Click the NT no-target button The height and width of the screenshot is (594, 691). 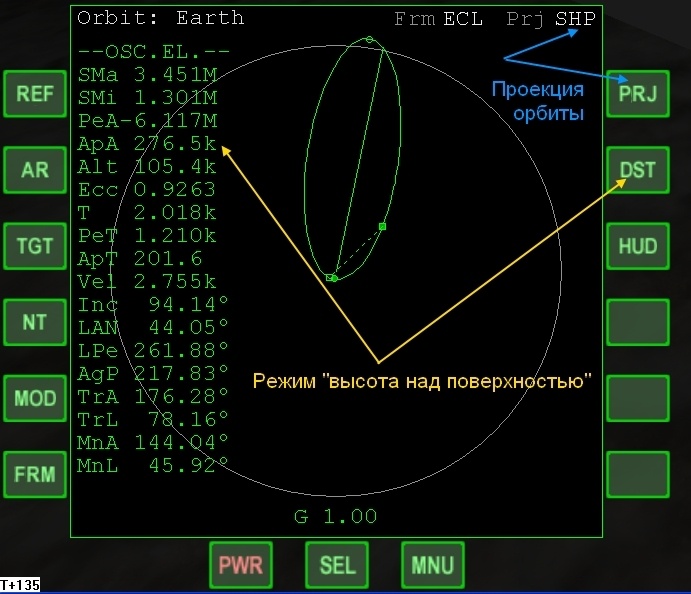pos(35,322)
